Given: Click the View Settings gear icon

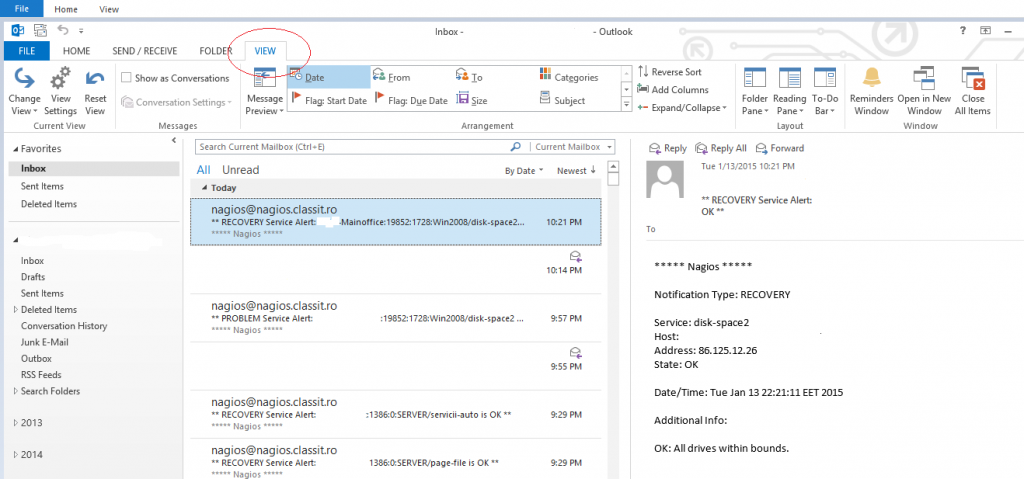Looking at the screenshot, I should tap(60, 80).
